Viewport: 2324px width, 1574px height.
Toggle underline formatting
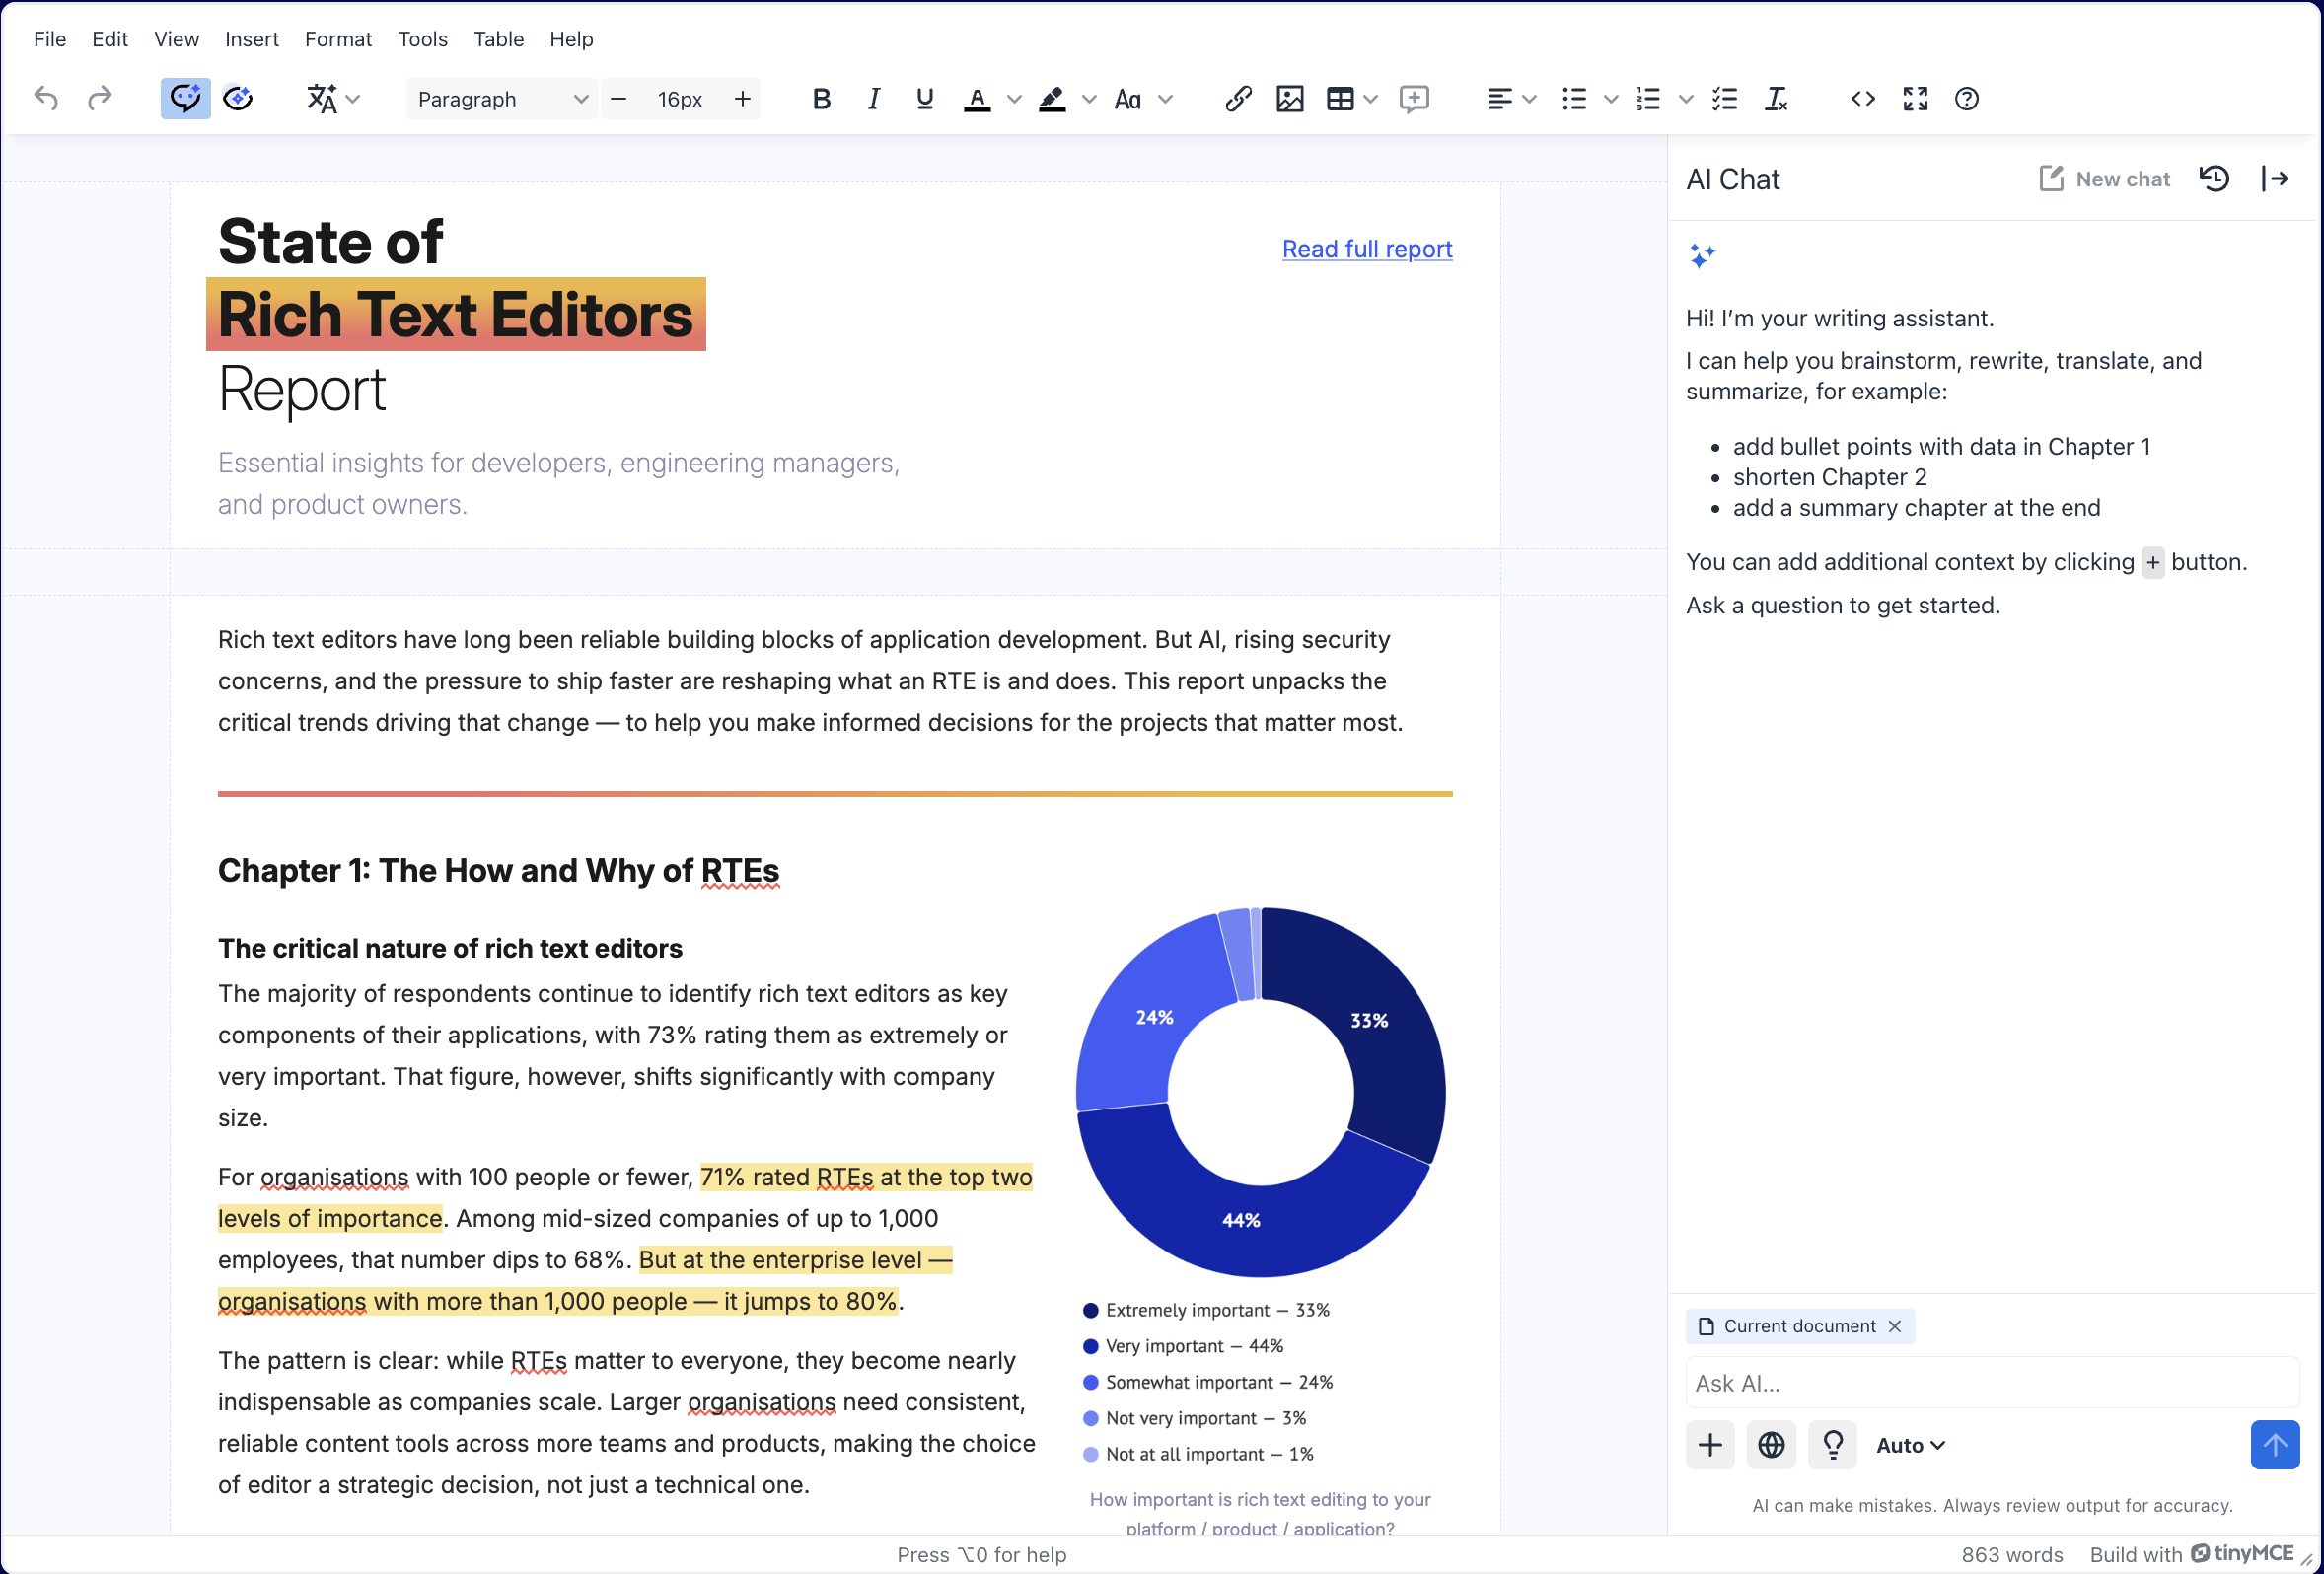click(925, 98)
